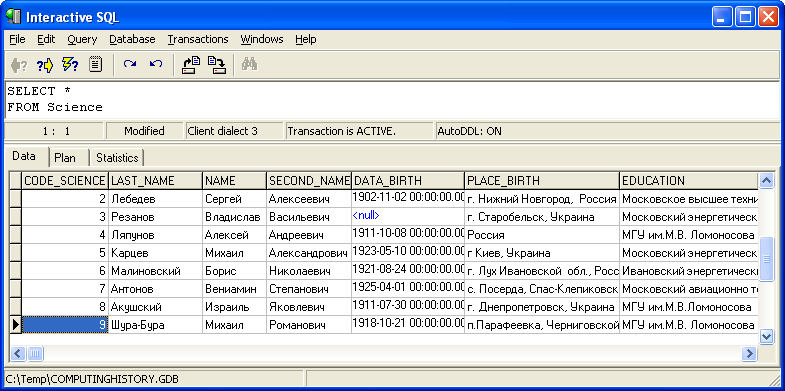Click the Previous query arrow icon
785x391 pixels.
pyautogui.click(x=19, y=65)
